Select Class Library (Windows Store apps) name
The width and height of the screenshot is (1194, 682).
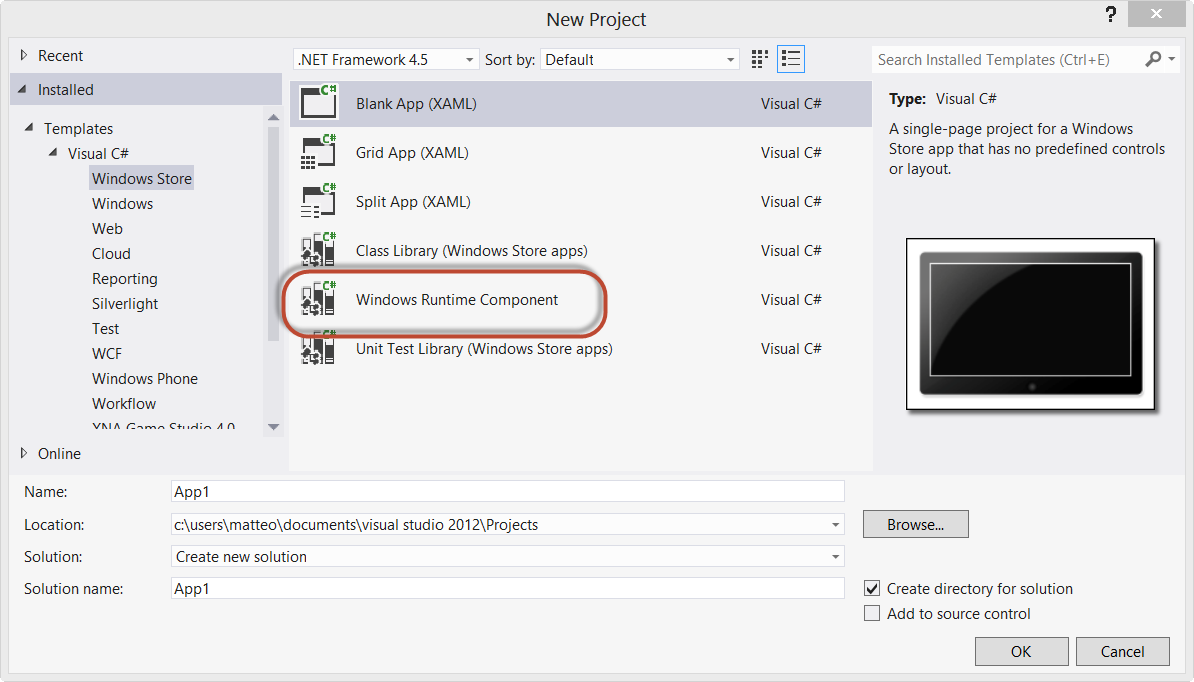[471, 250]
